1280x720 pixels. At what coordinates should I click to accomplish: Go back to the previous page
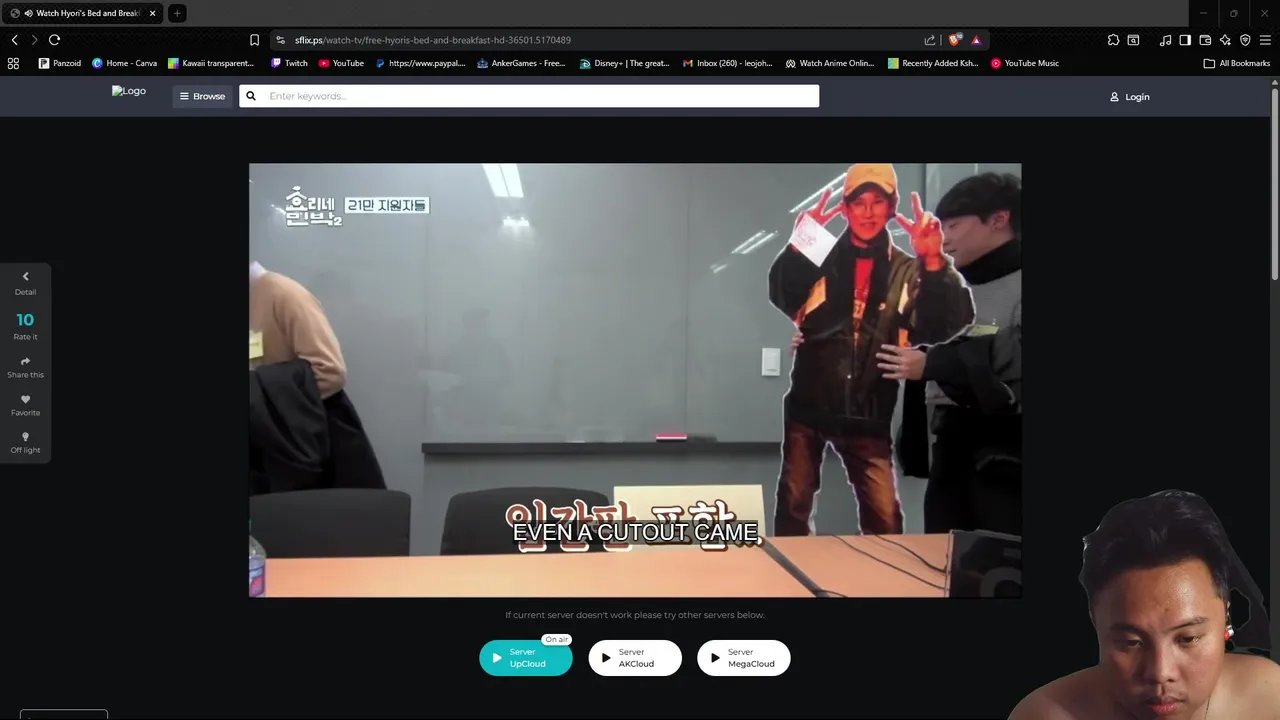click(x=14, y=40)
